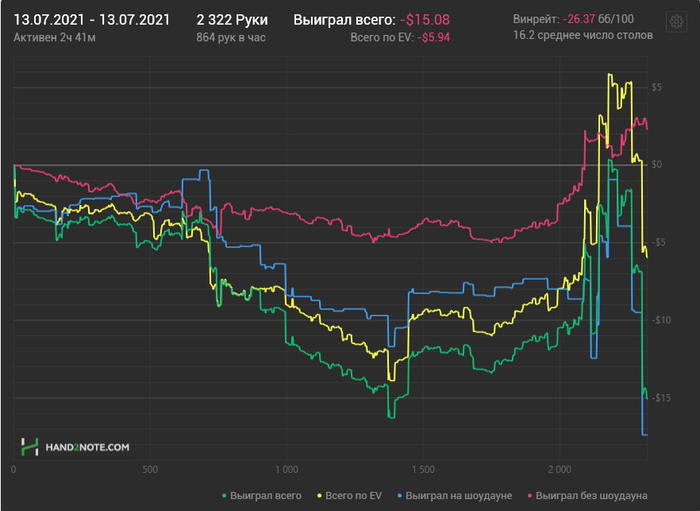Click the '500' x-axis label
This screenshot has height=511, width=700.
tap(150, 469)
